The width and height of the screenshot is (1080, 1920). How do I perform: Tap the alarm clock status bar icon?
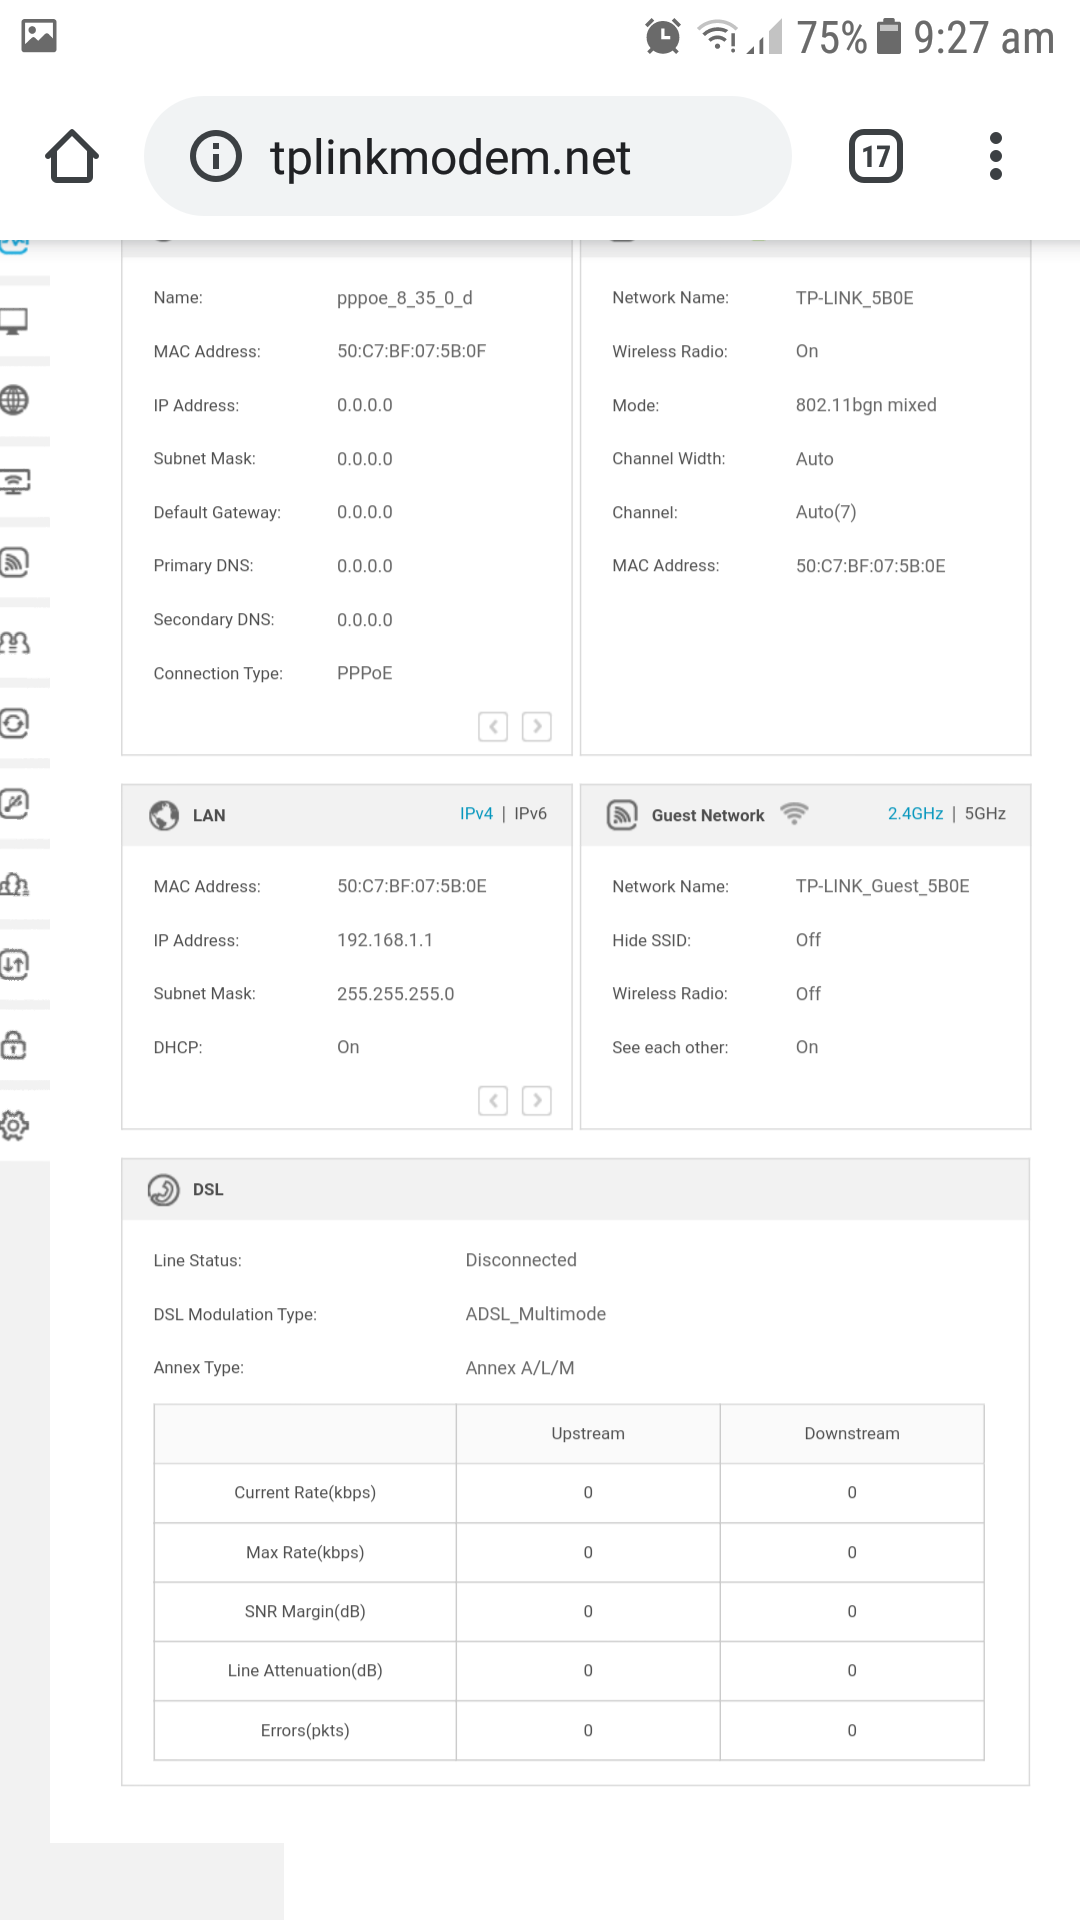click(663, 37)
